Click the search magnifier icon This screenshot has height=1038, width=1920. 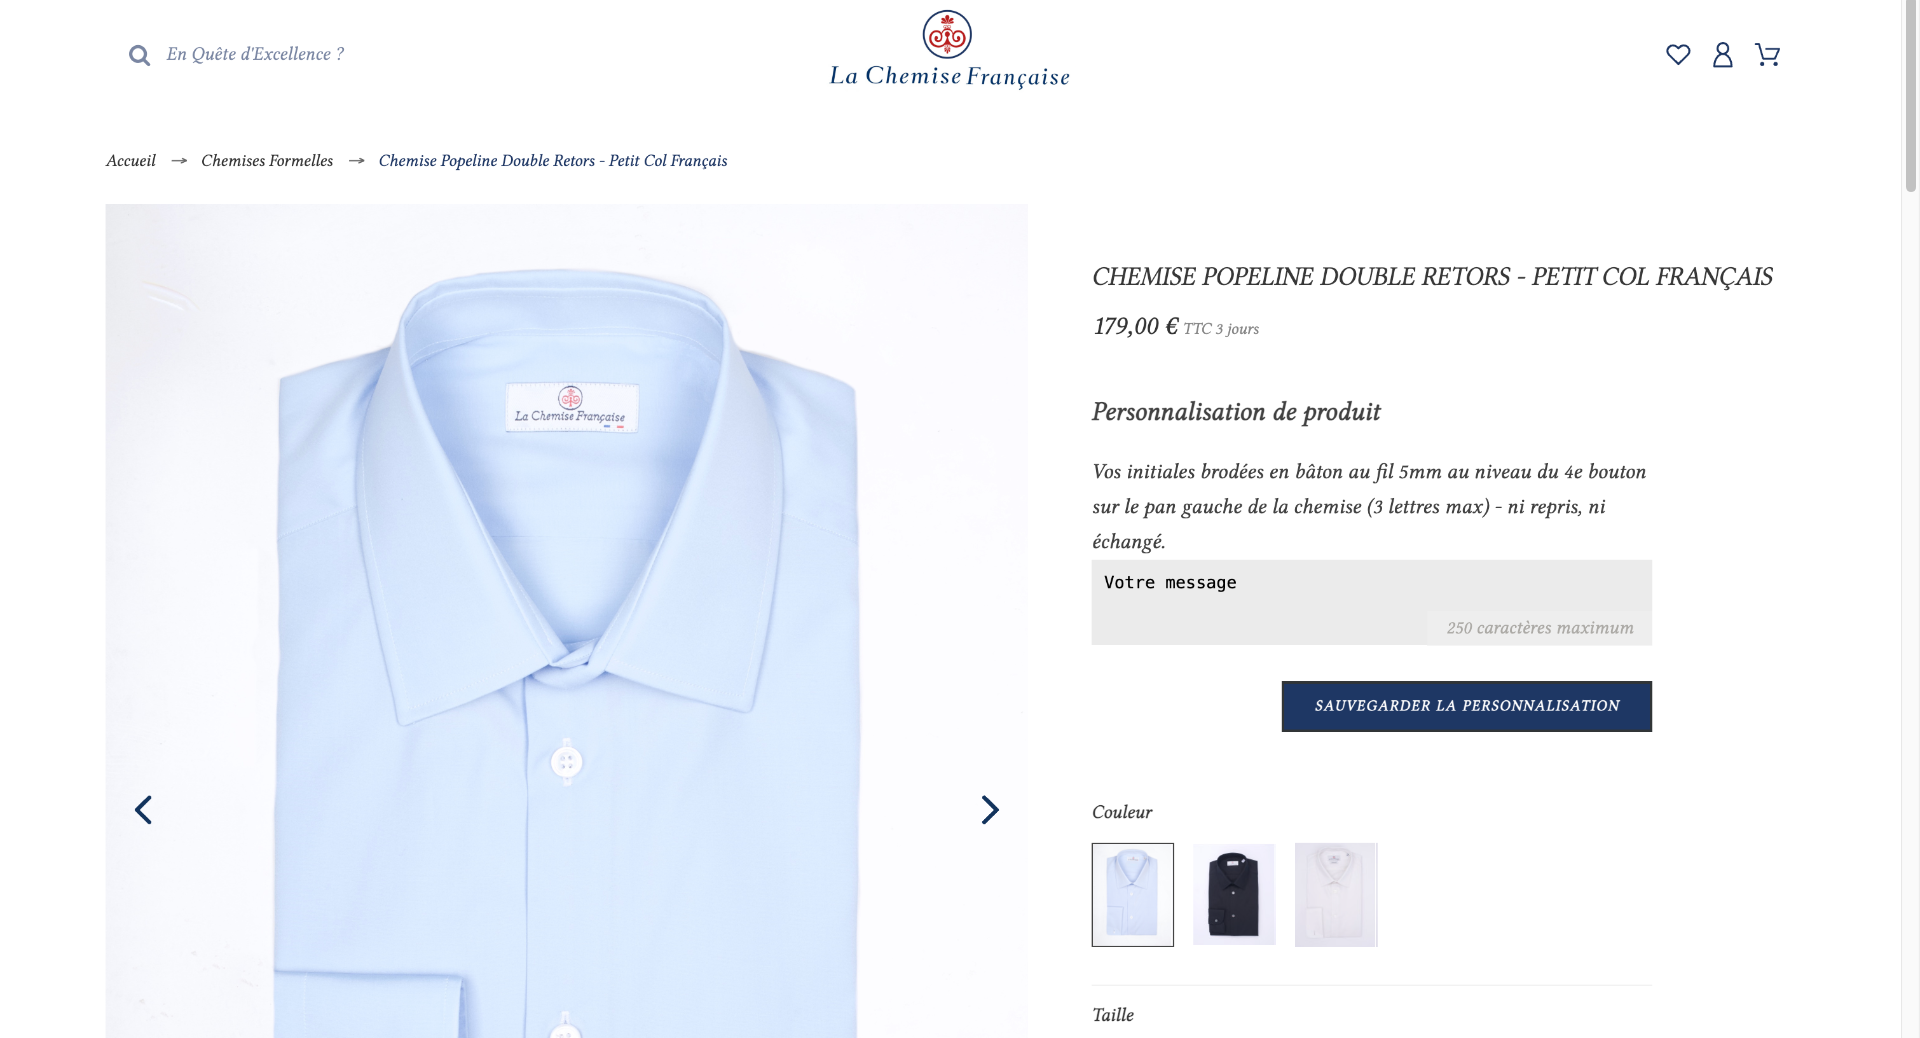click(139, 55)
